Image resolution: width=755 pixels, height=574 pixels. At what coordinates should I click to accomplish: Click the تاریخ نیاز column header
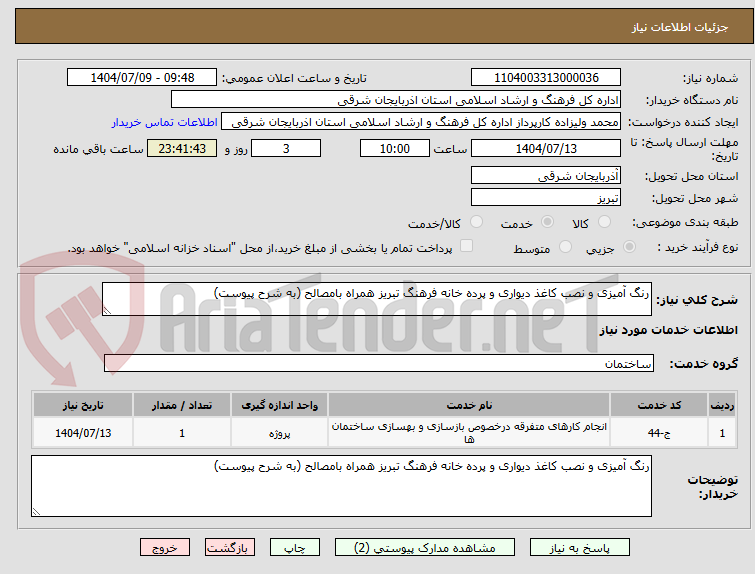[x=83, y=405]
